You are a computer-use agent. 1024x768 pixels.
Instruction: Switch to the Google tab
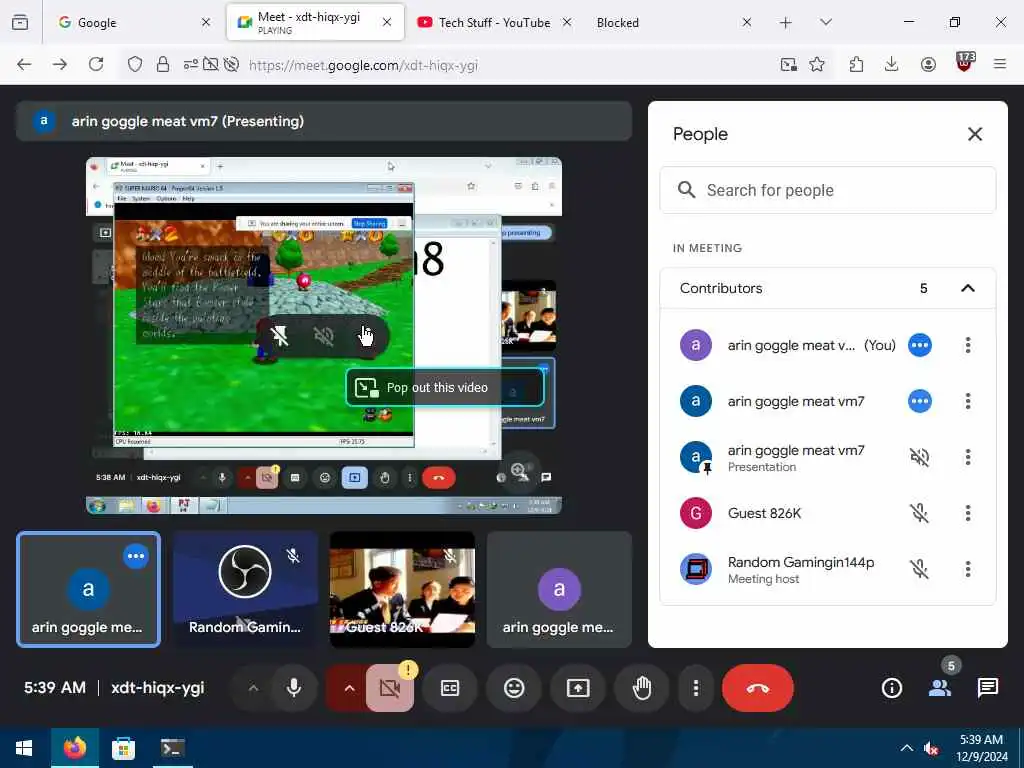coord(134,22)
